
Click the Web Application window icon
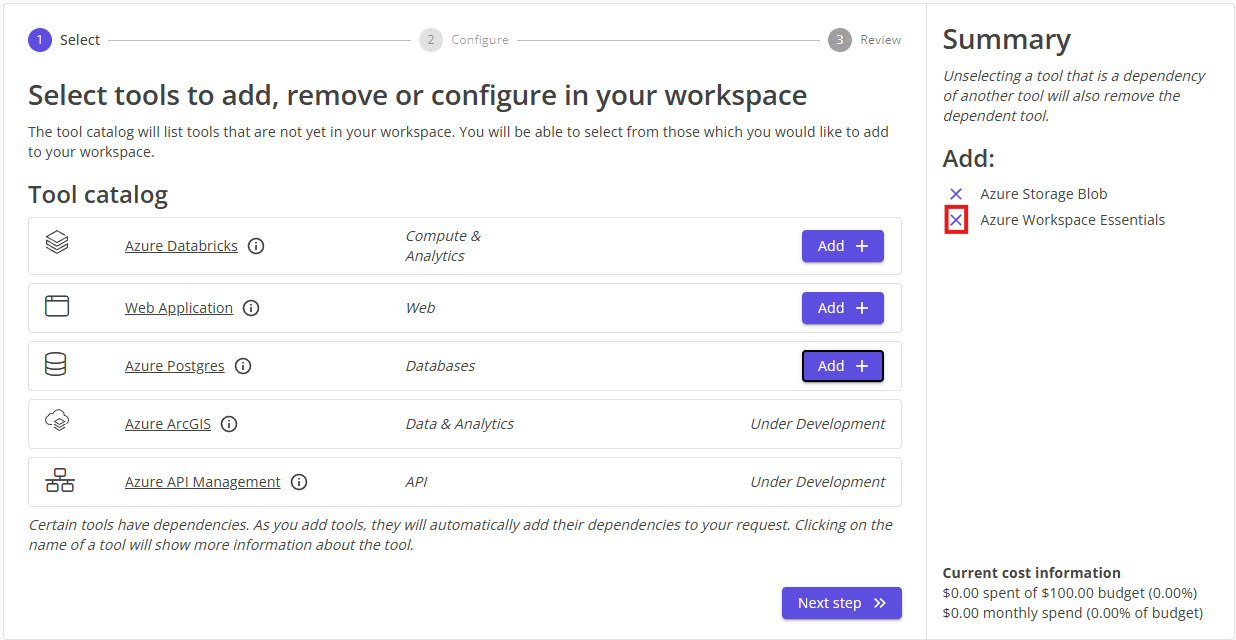click(x=57, y=306)
